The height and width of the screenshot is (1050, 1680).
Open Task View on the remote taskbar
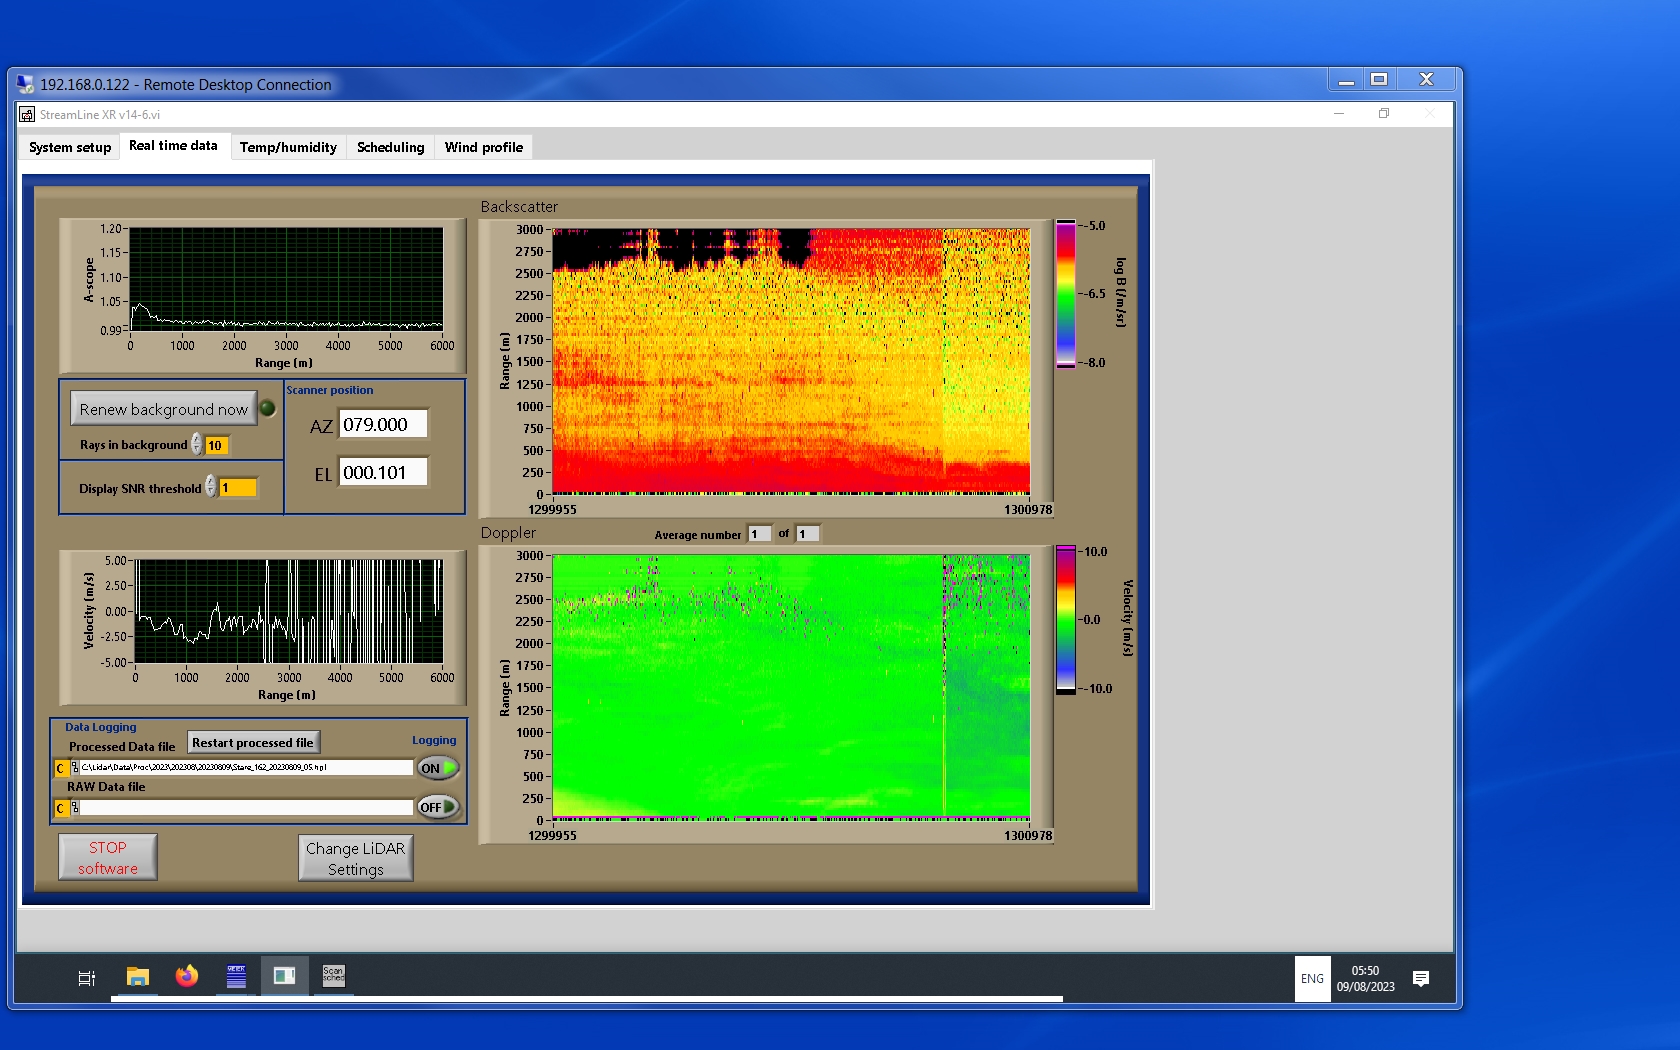87,978
